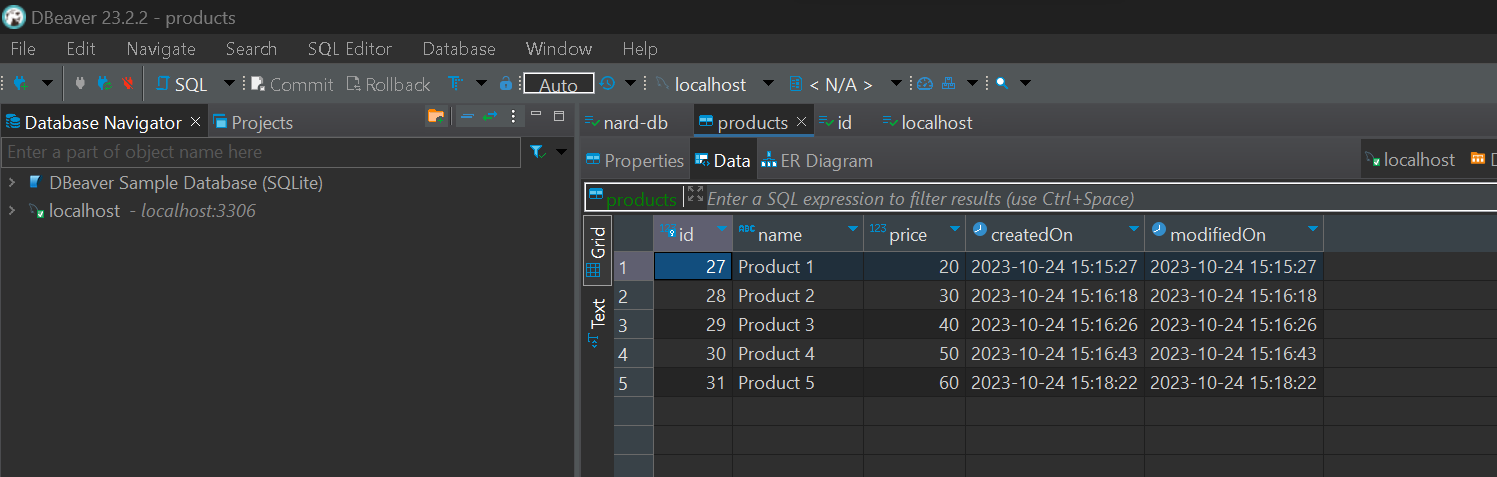Open the id column filter dropdown
The image size is (1497, 477).
722,230
